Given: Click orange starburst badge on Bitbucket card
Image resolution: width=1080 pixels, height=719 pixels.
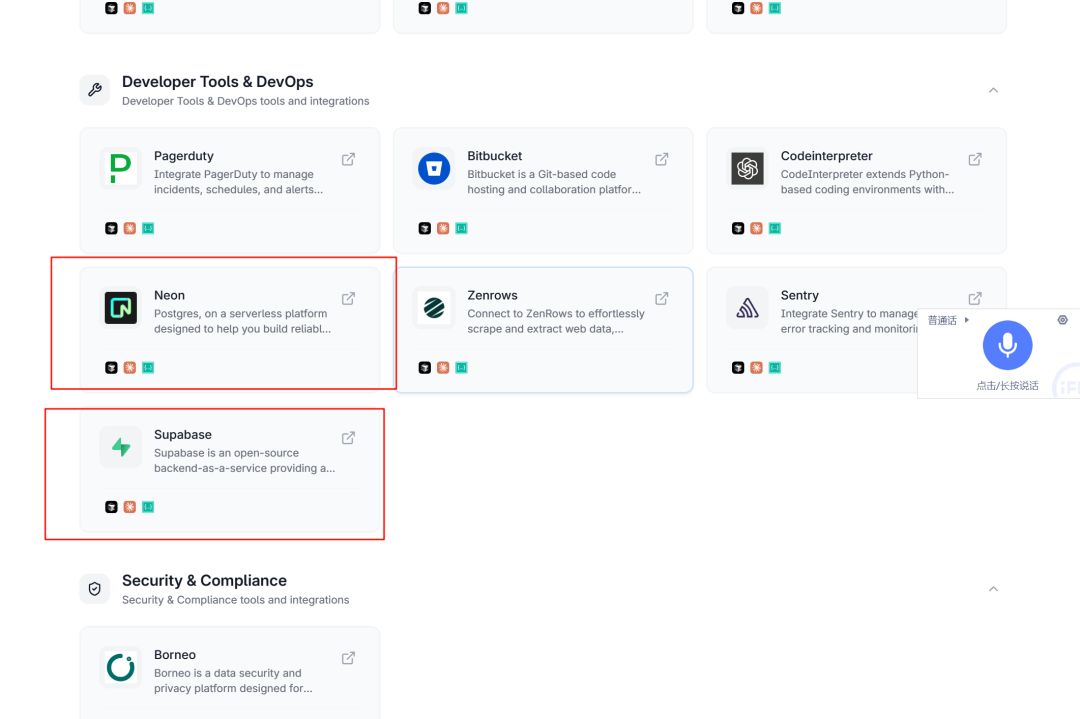Looking at the screenshot, I should 443,228.
